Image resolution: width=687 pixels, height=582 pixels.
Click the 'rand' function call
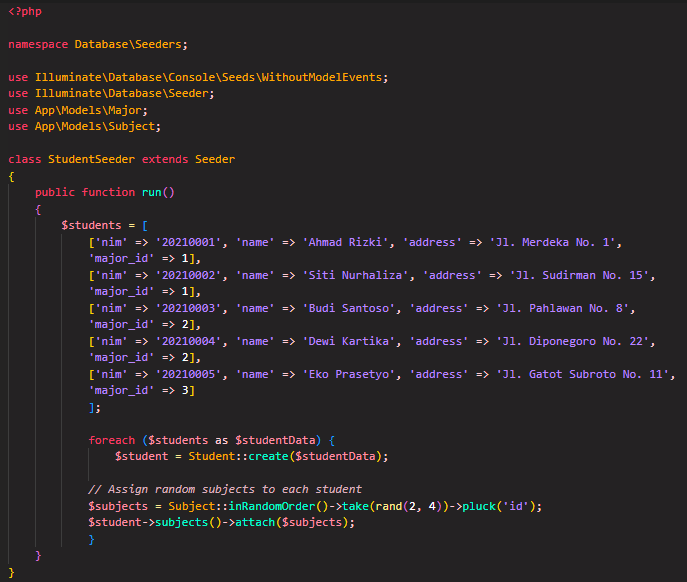pyautogui.click(x=388, y=506)
